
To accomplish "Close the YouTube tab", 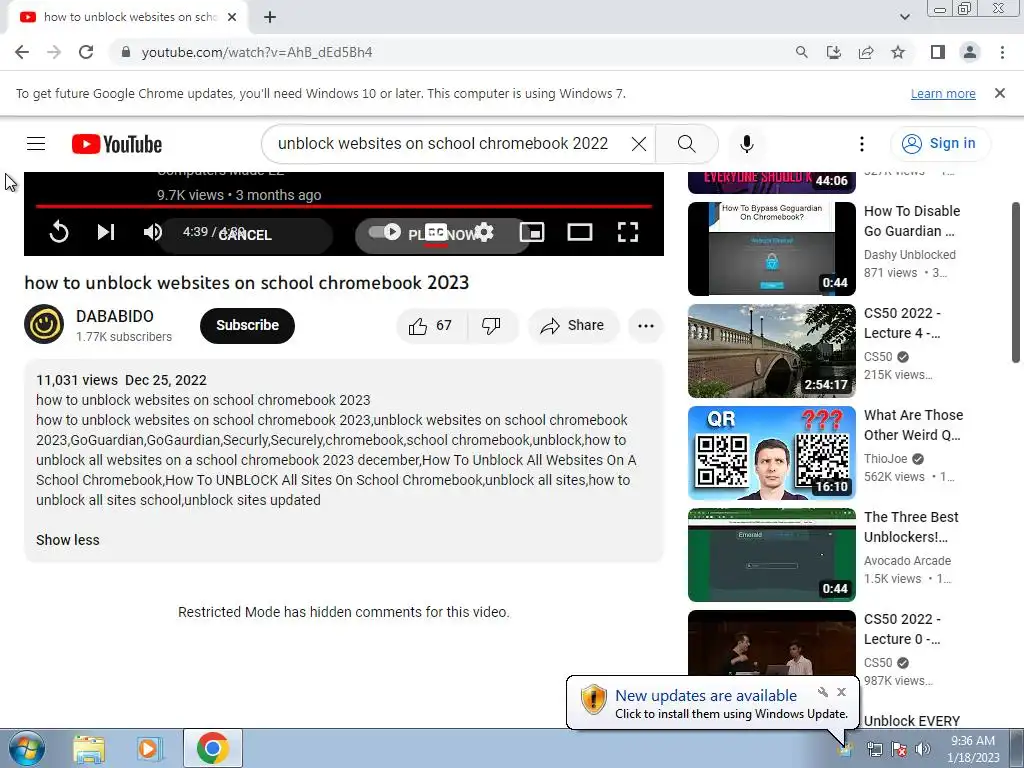I will 232,17.
